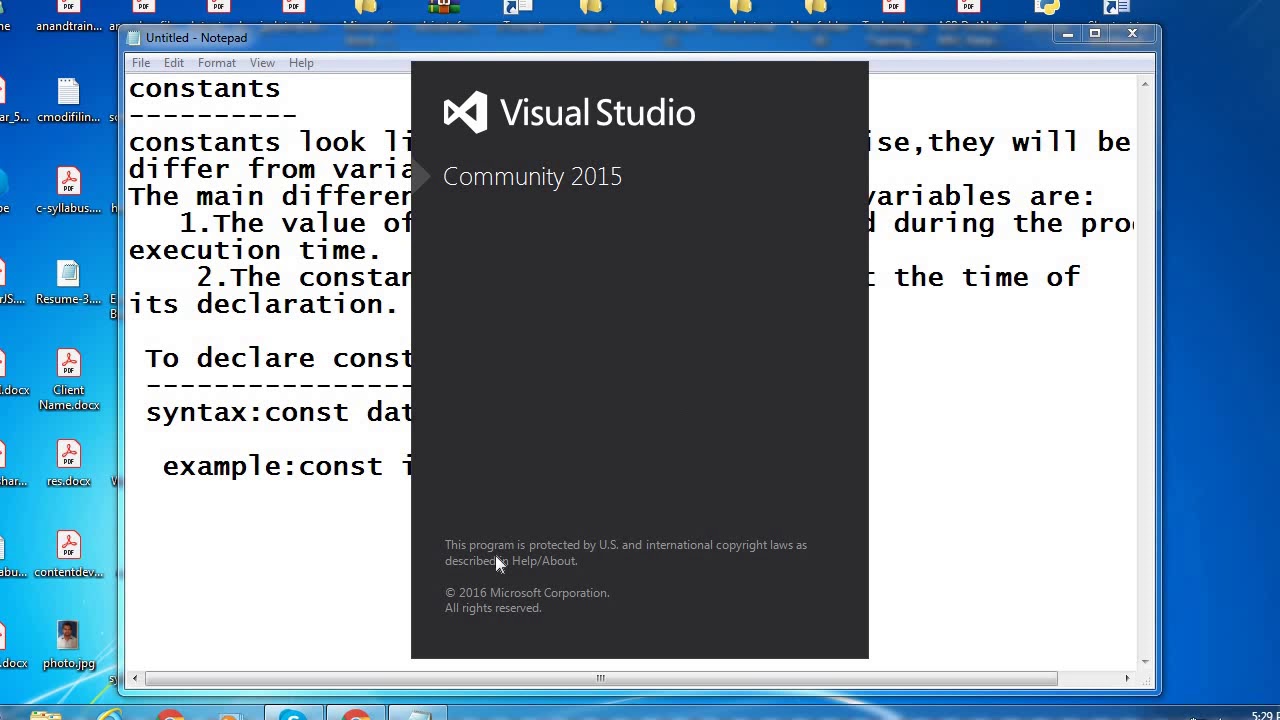
Task: Select the Resume-3 file on the desktop
Action: (69, 283)
